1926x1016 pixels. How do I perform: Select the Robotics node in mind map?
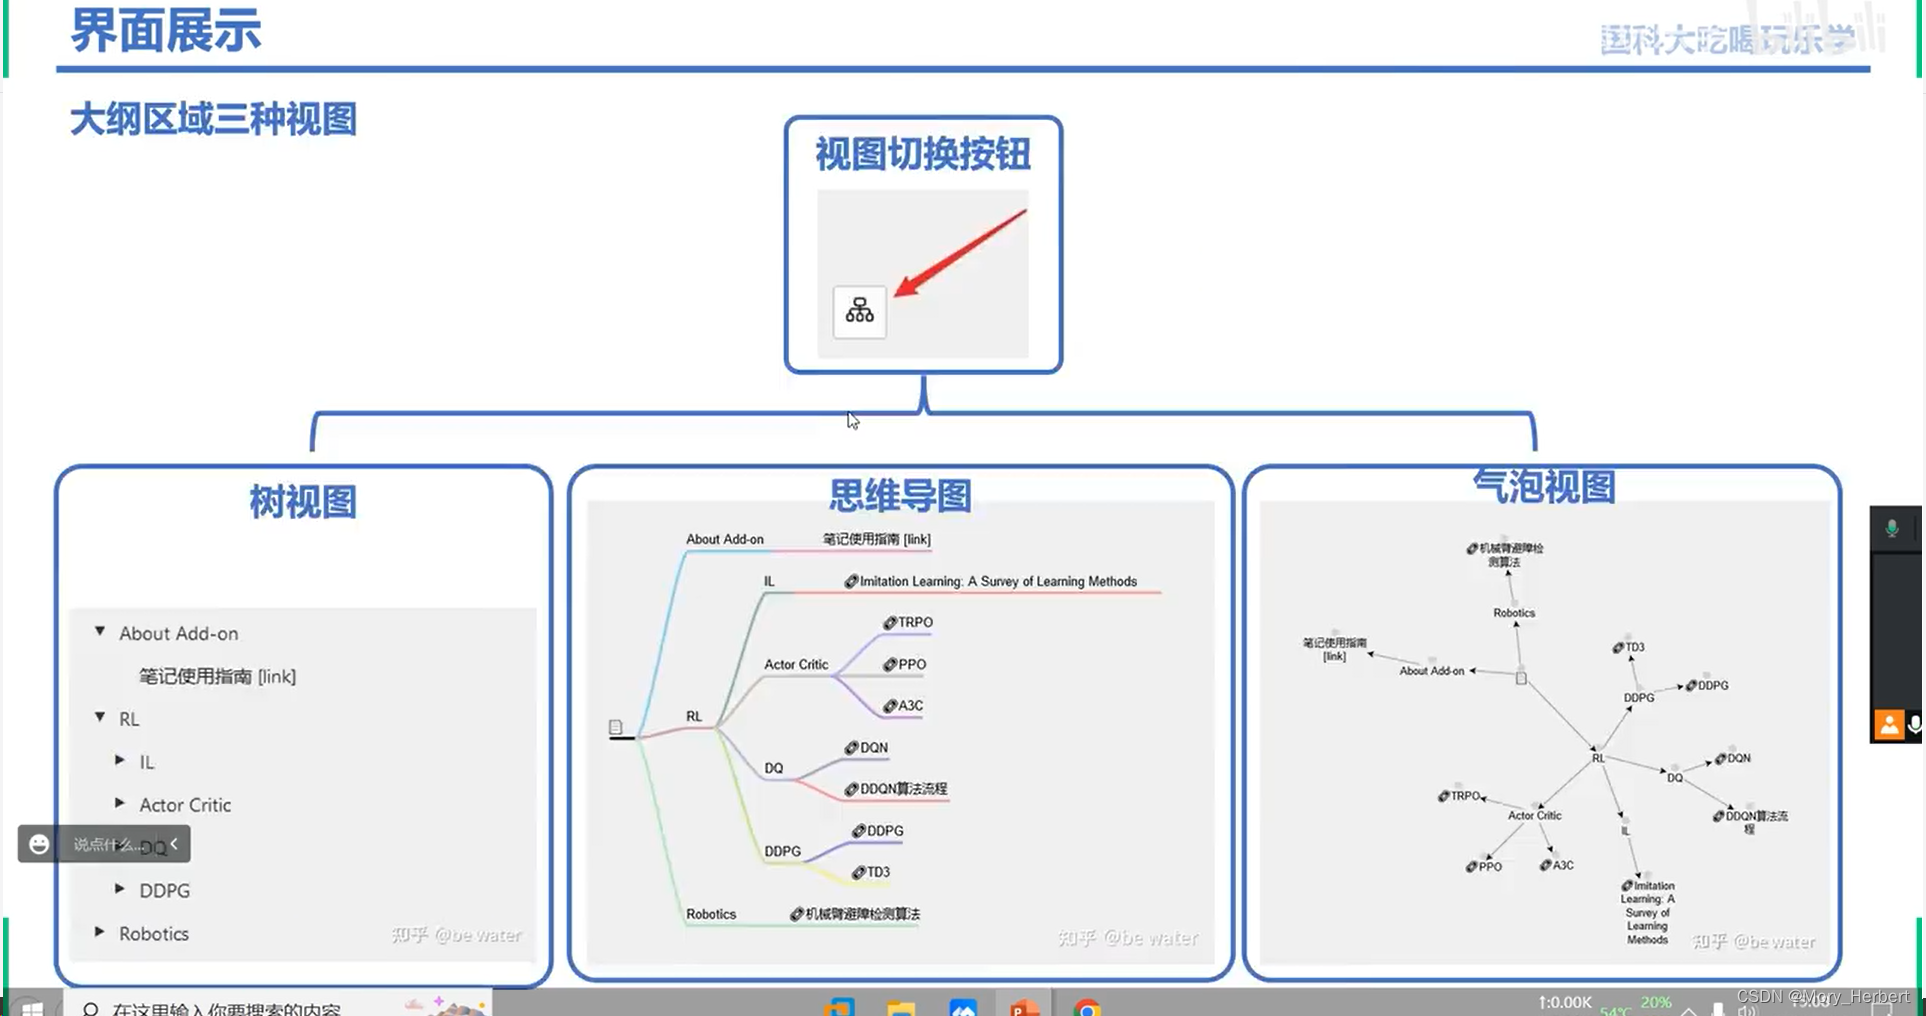pos(711,914)
